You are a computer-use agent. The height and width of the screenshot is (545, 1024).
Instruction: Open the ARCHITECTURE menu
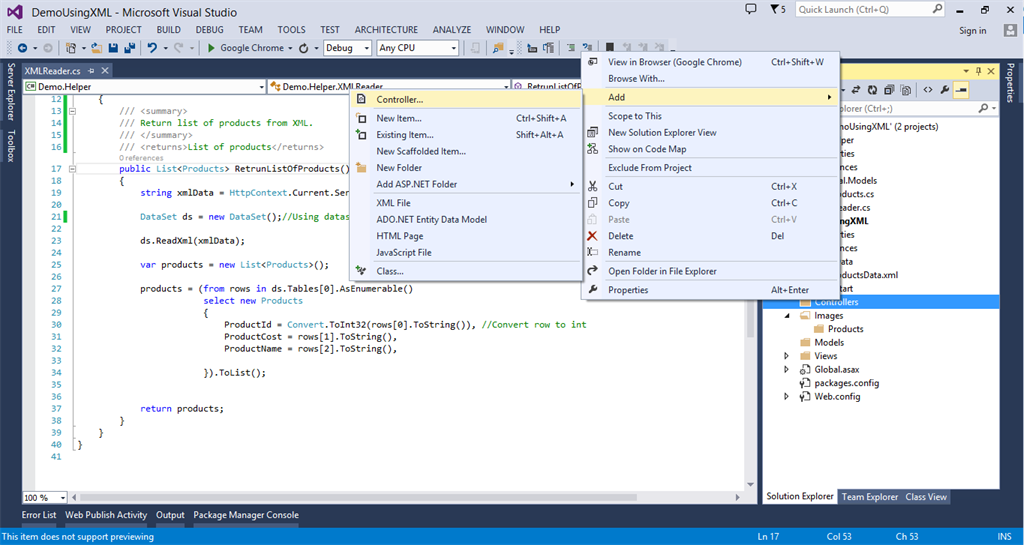click(386, 30)
